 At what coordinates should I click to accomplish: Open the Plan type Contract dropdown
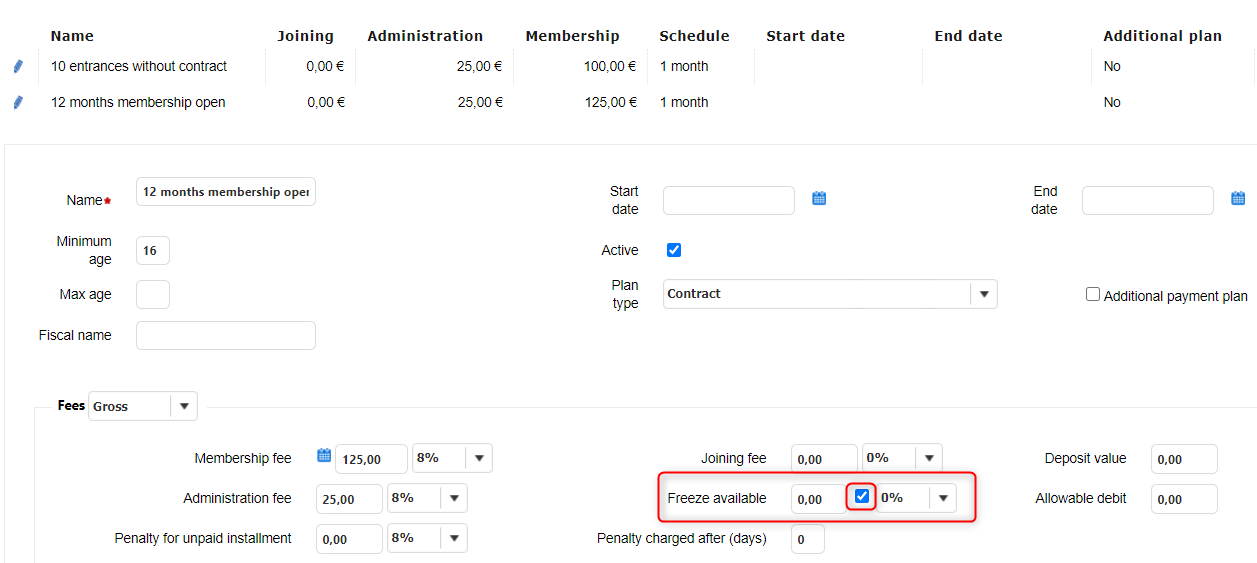(984, 294)
